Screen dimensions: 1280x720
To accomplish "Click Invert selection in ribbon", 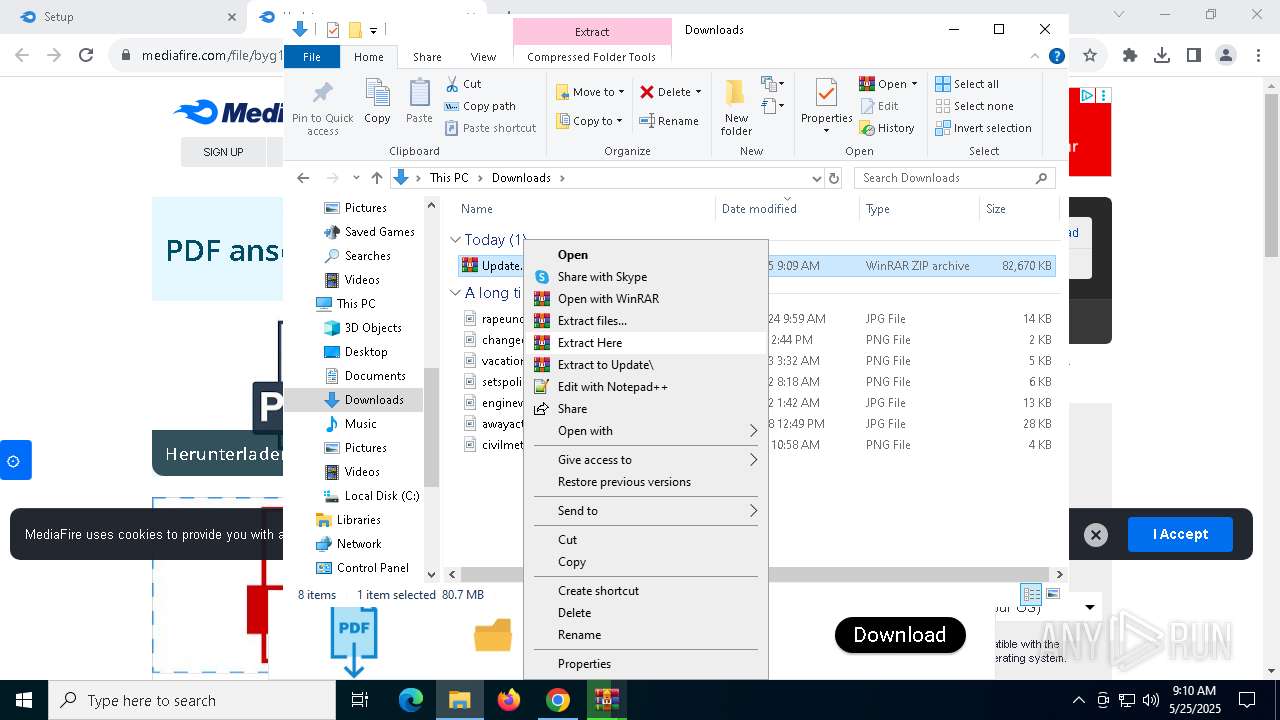I will coord(983,128).
